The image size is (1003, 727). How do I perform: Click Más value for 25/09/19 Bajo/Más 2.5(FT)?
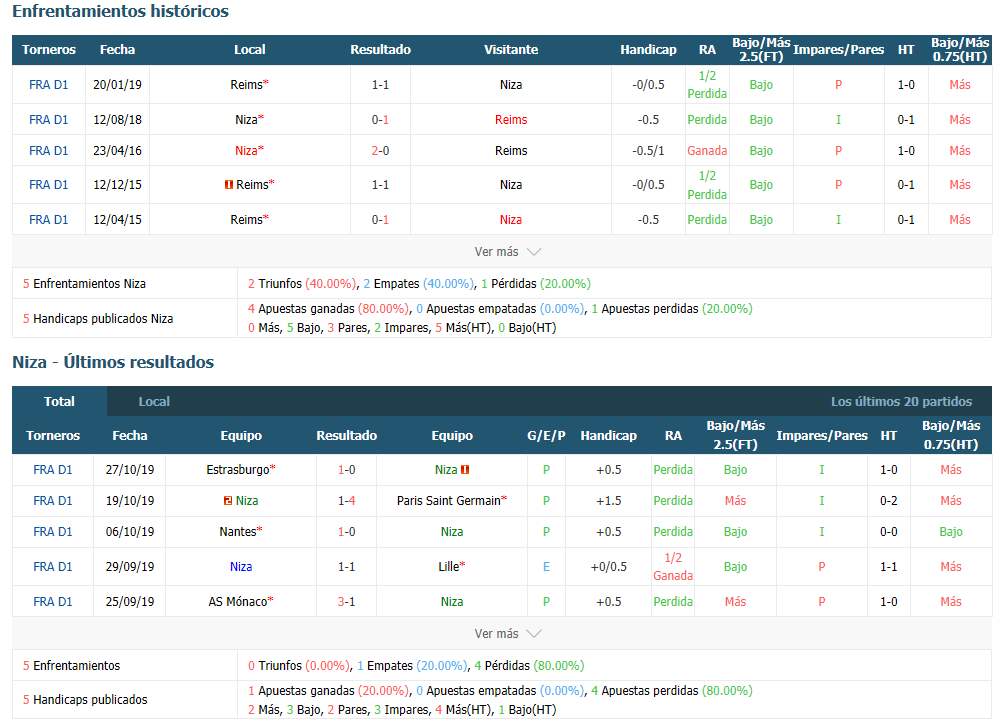point(735,602)
